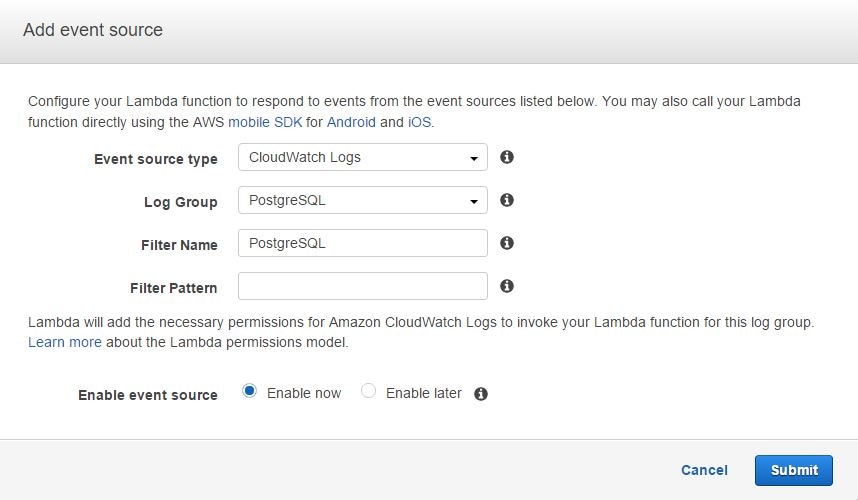The image size is (858, 500).
Task: Open the CloudWatch Logs source type dropdown
Action: (362, 158)
